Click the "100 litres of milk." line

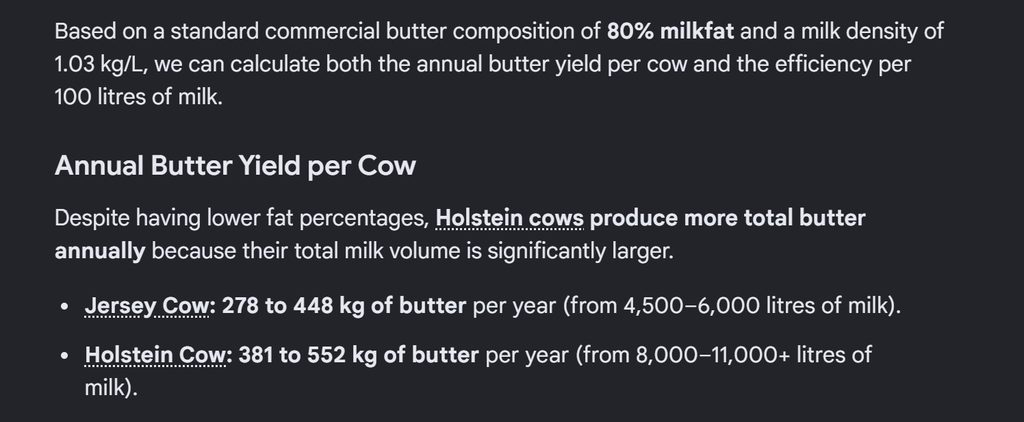pyautogui.click(x=138, y=98)
